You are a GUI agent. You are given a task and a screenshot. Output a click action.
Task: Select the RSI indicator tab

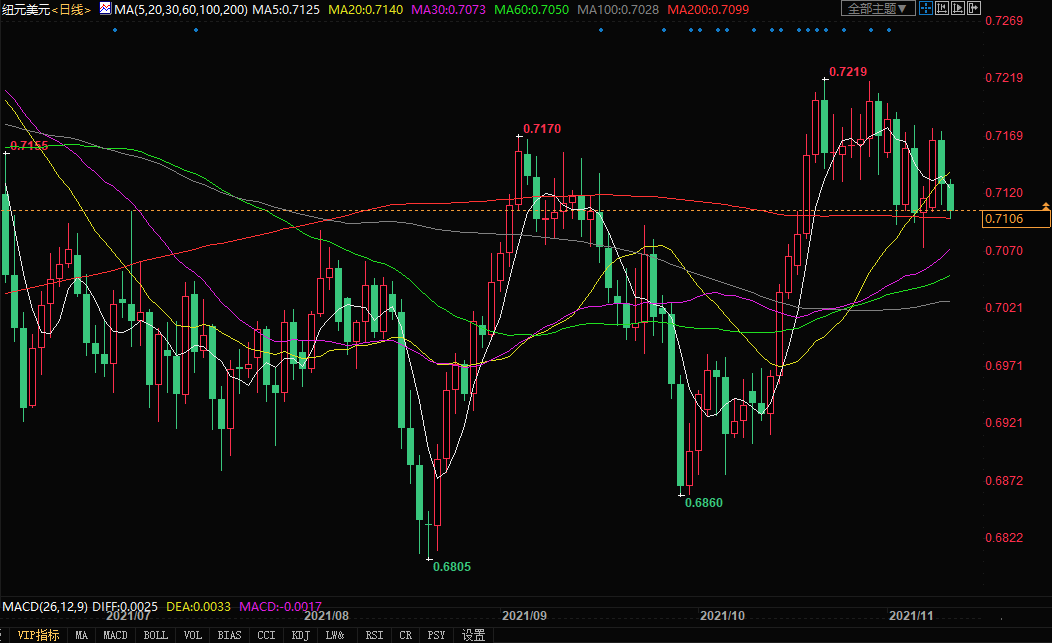374,635
